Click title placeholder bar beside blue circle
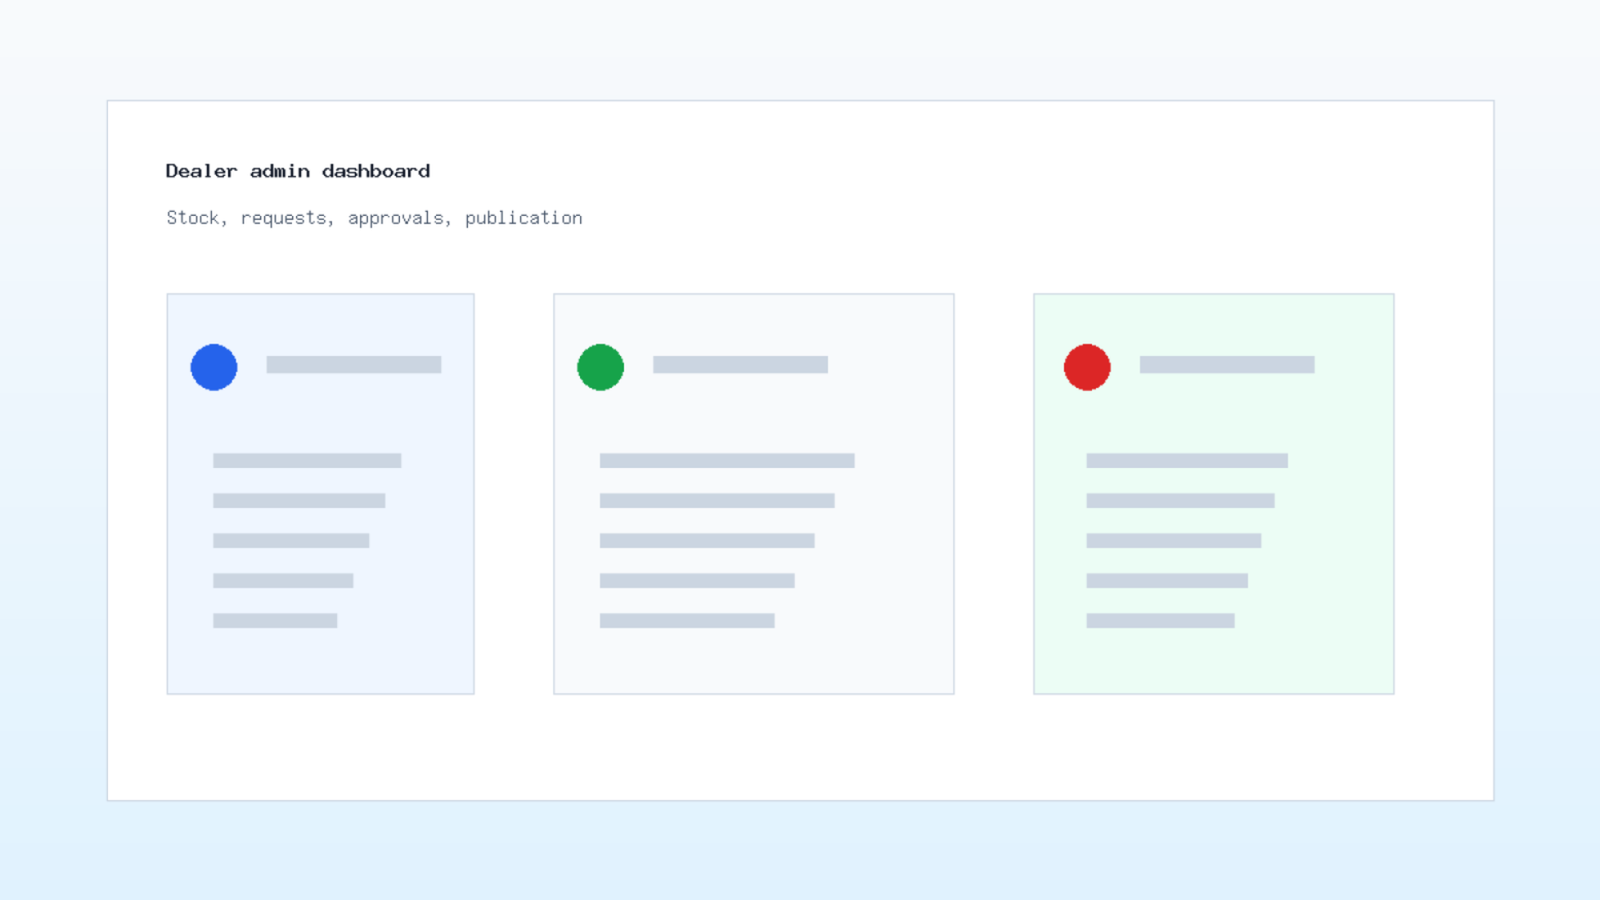The height and width of the screenshot is (900, 1600). click(354, 365)
